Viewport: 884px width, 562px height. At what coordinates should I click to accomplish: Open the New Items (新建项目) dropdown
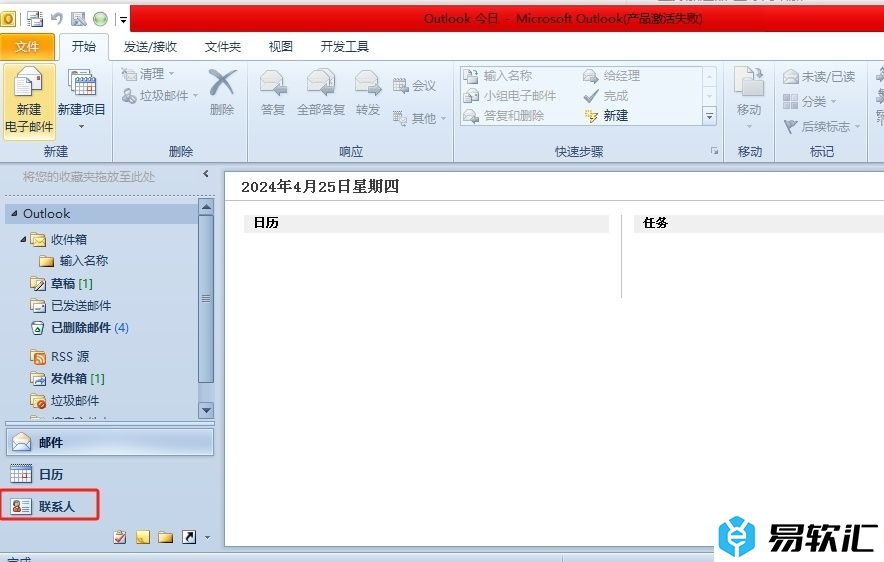[x=82, y=100]
